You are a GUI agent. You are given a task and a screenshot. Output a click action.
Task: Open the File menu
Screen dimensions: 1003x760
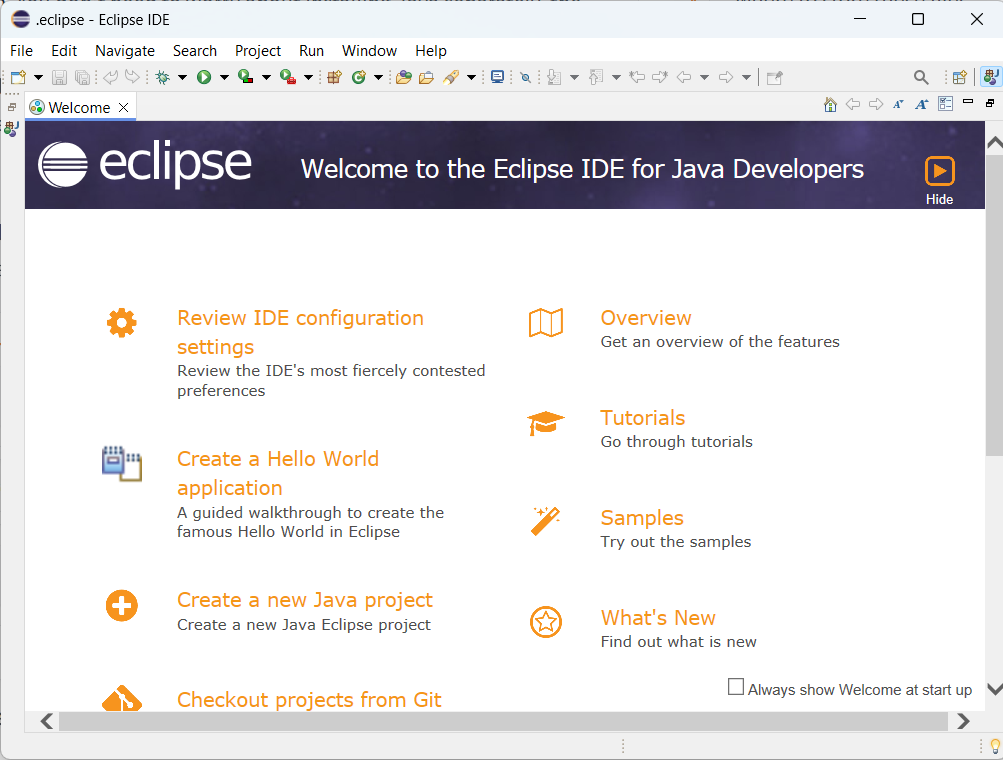[22, 51]
